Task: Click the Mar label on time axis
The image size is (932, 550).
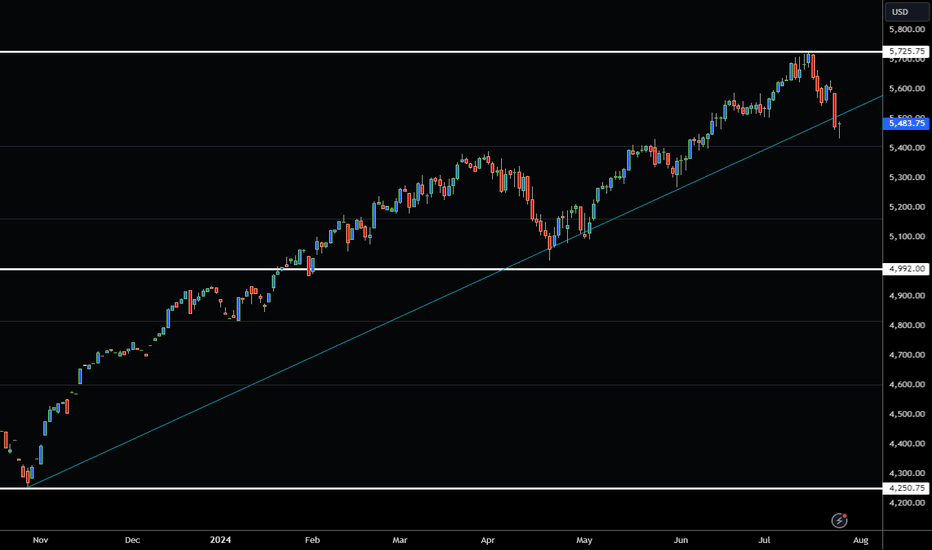Action: pyautogui.click(x=399, y=540)
